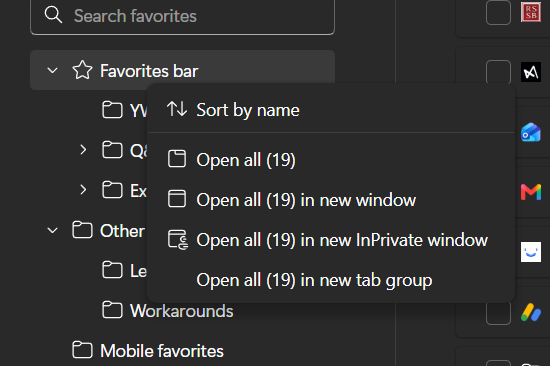This screenshot has height=366, width=550.
Task: Choose Open all (19) in new tab group
Action: [x=331, y=280]
